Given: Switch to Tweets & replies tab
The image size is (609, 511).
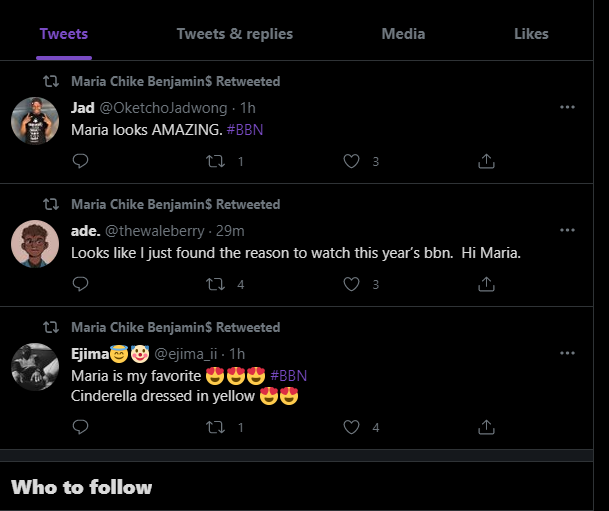Looking at the screenshot, I should [235, 34].
